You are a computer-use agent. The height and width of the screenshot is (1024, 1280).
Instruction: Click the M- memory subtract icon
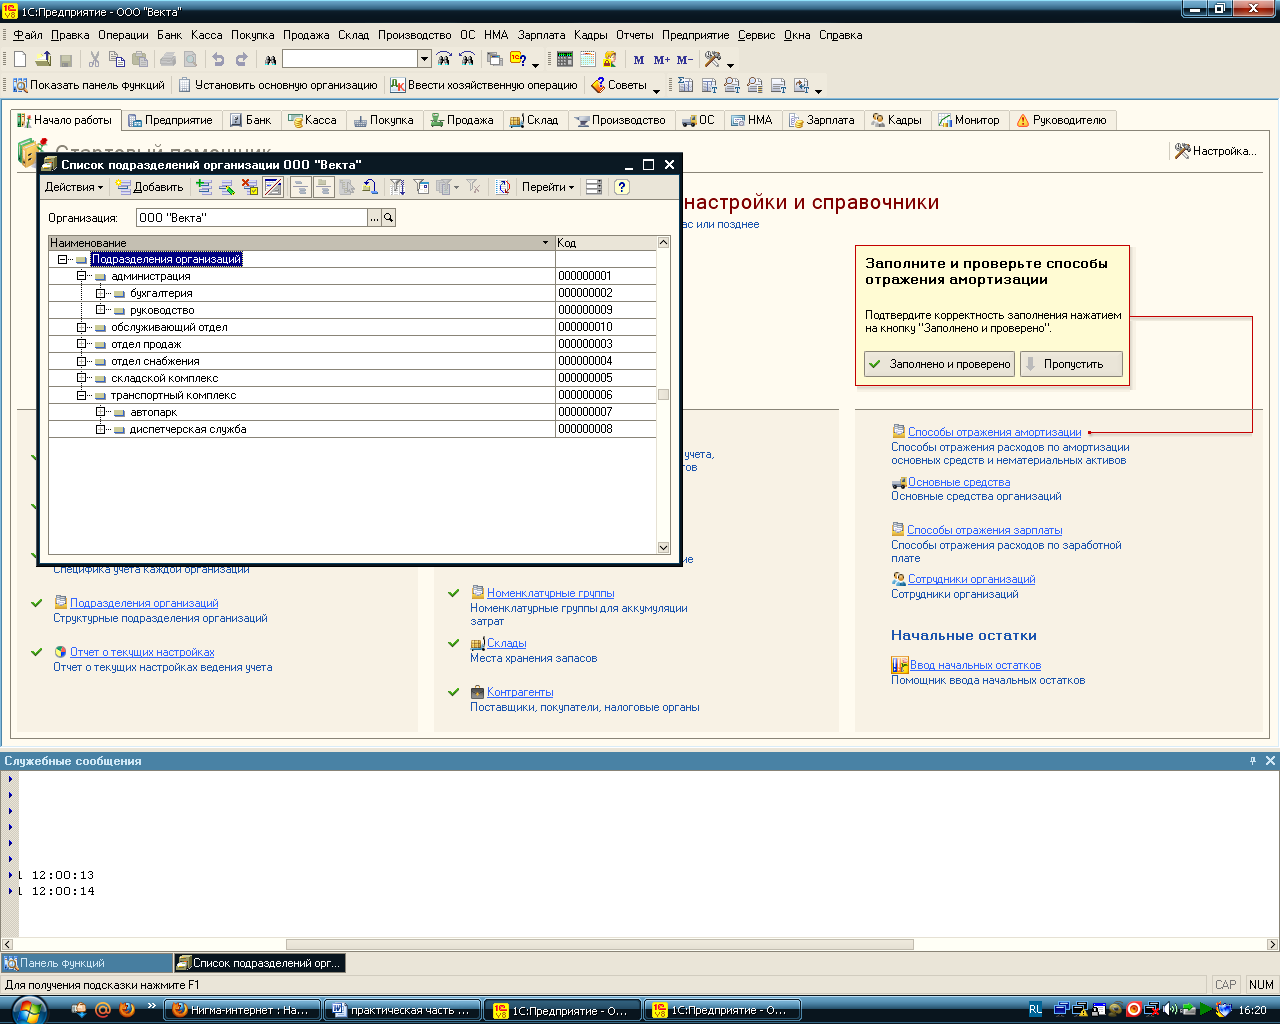click(x=685, y=60)
